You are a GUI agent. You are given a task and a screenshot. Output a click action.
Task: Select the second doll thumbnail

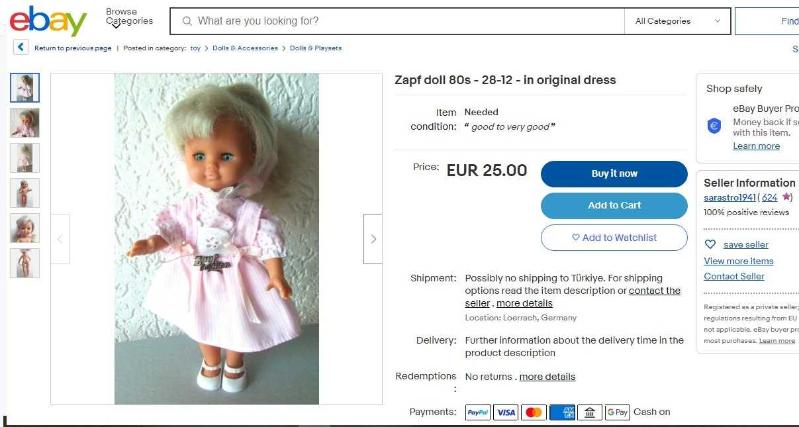click(24, 123)
